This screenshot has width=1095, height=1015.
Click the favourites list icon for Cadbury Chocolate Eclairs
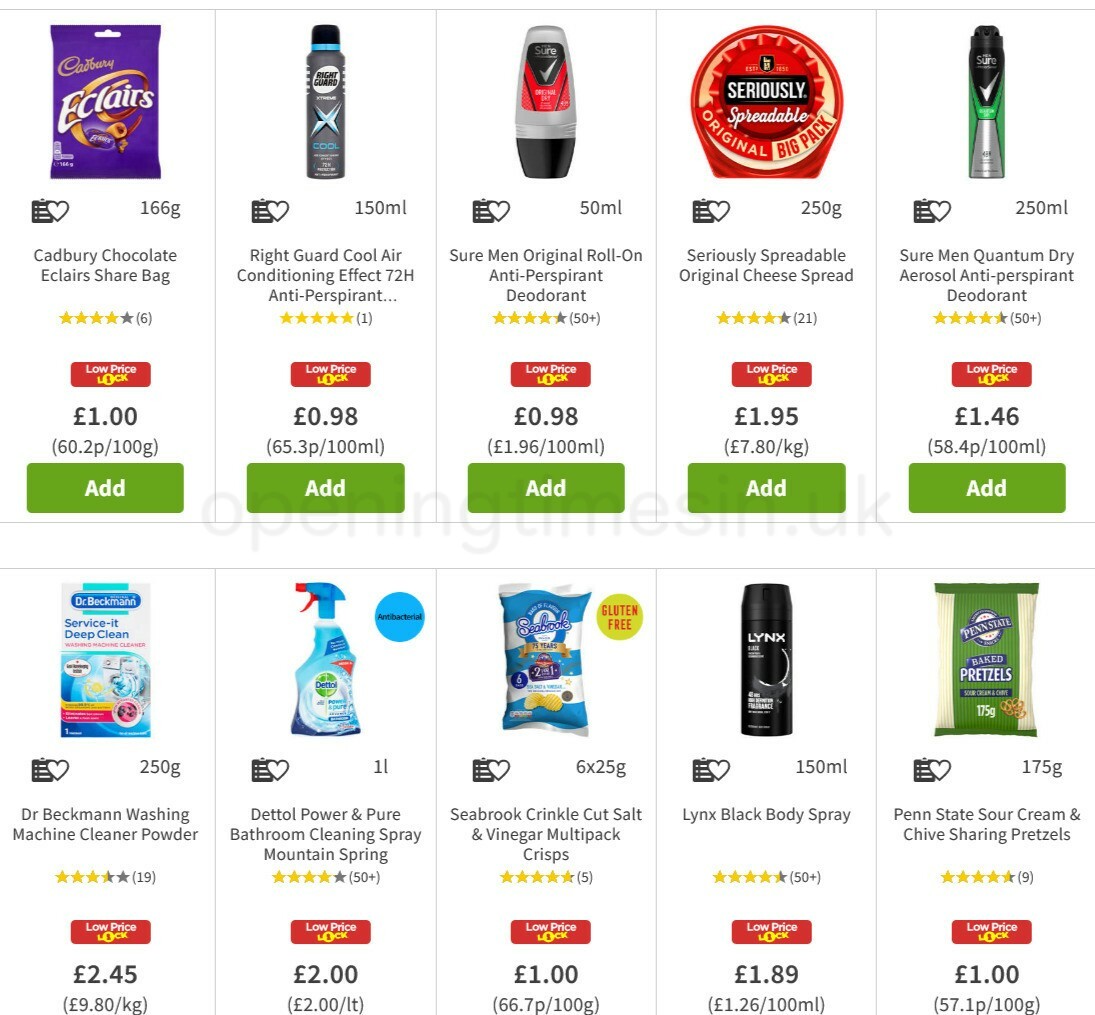click(49, 209)
